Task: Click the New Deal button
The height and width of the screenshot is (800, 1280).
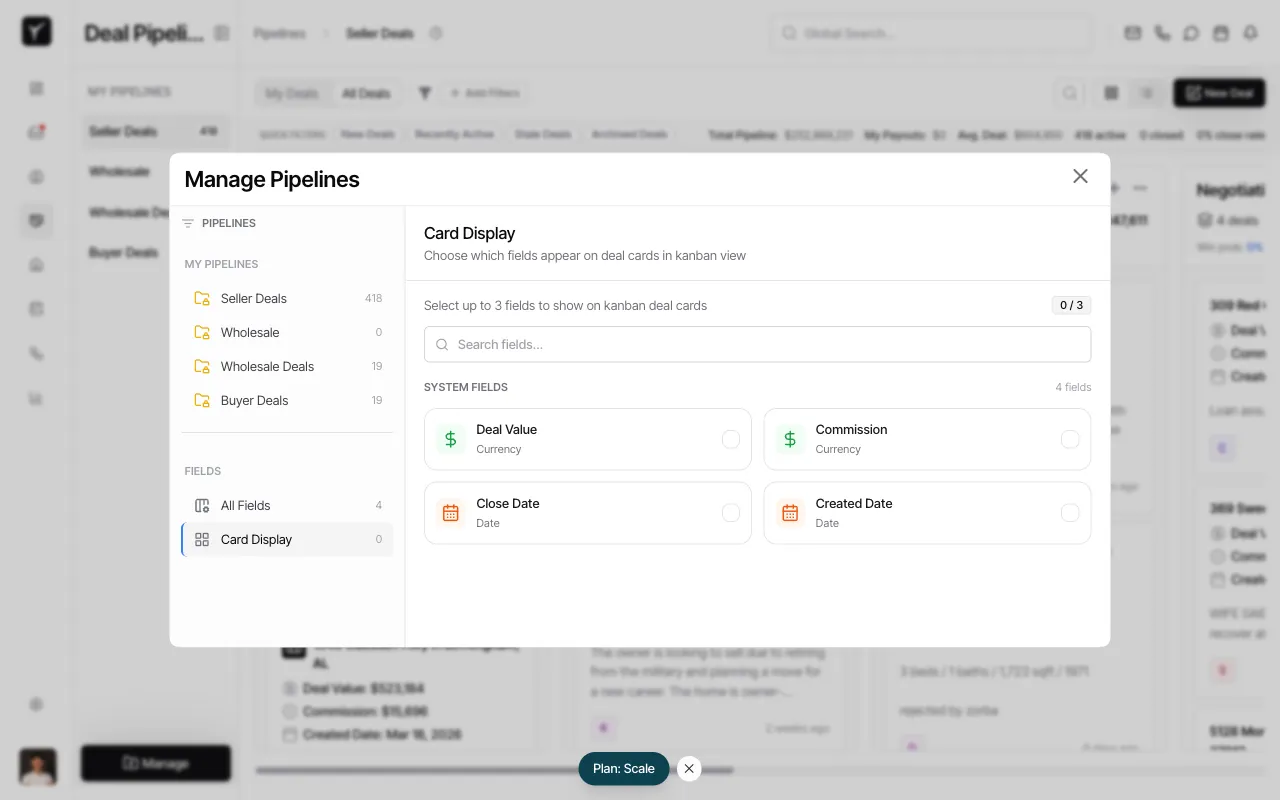Action: pos(1219,93)
